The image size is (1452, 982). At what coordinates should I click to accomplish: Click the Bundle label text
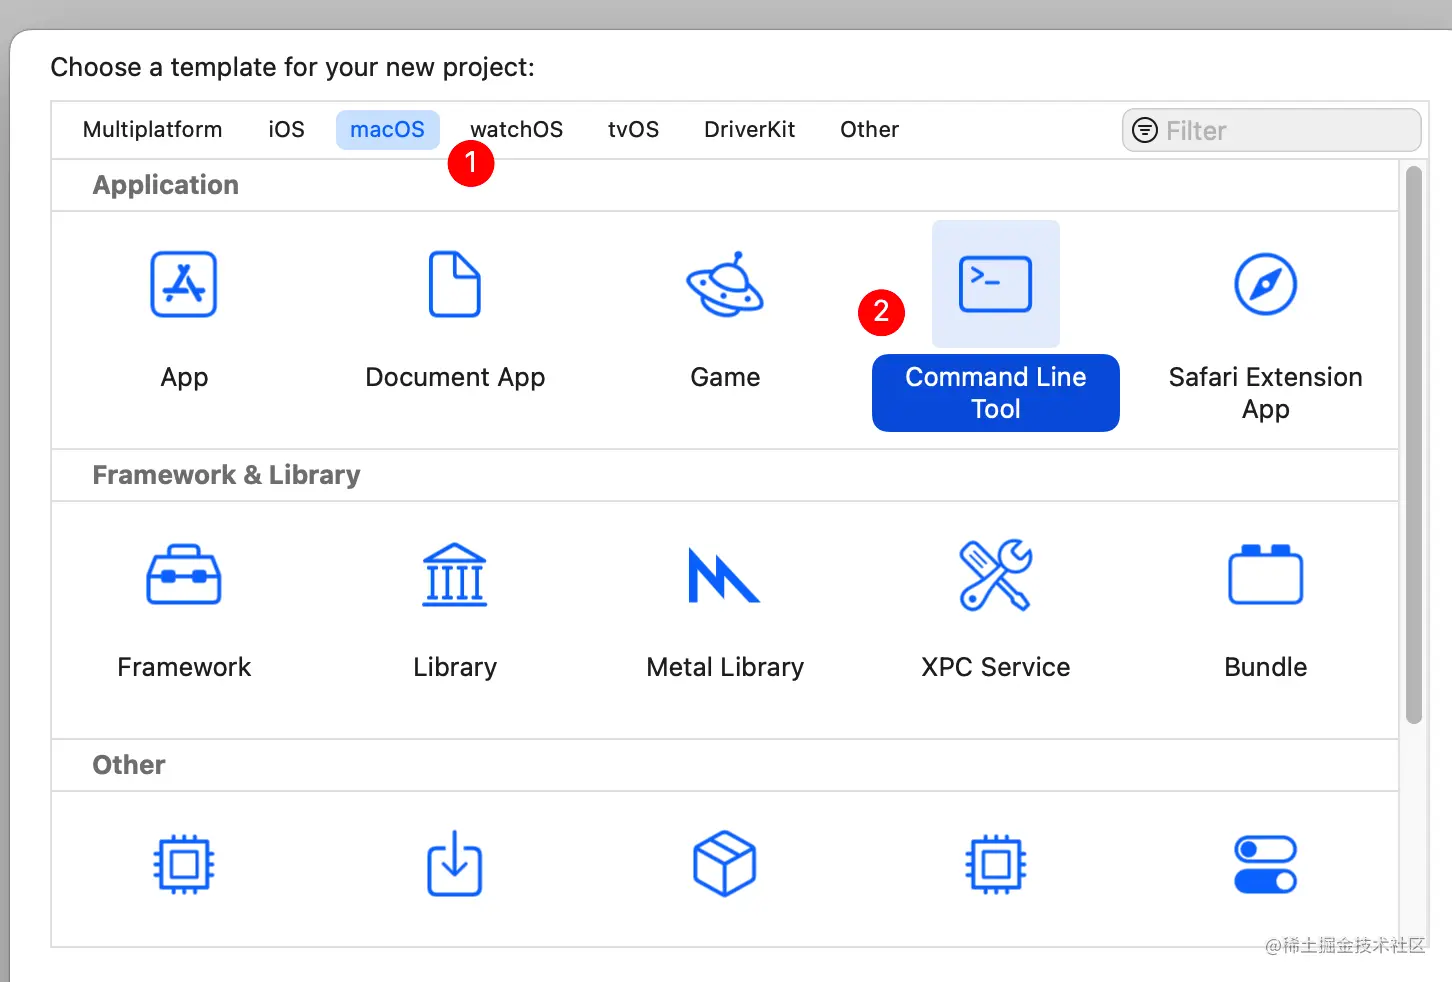tap(1266, 667)
